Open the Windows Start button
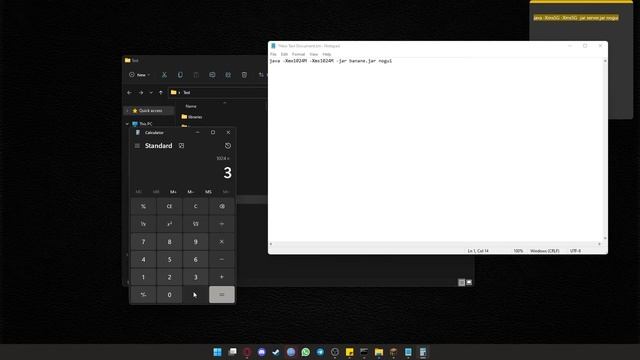The image size is (640, 360). tap(218, 352)
